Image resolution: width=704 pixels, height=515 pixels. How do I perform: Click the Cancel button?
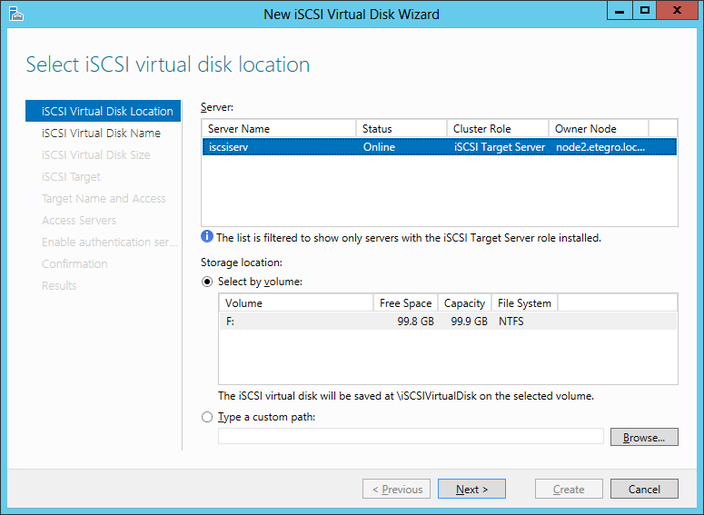(x=644, y=489)
